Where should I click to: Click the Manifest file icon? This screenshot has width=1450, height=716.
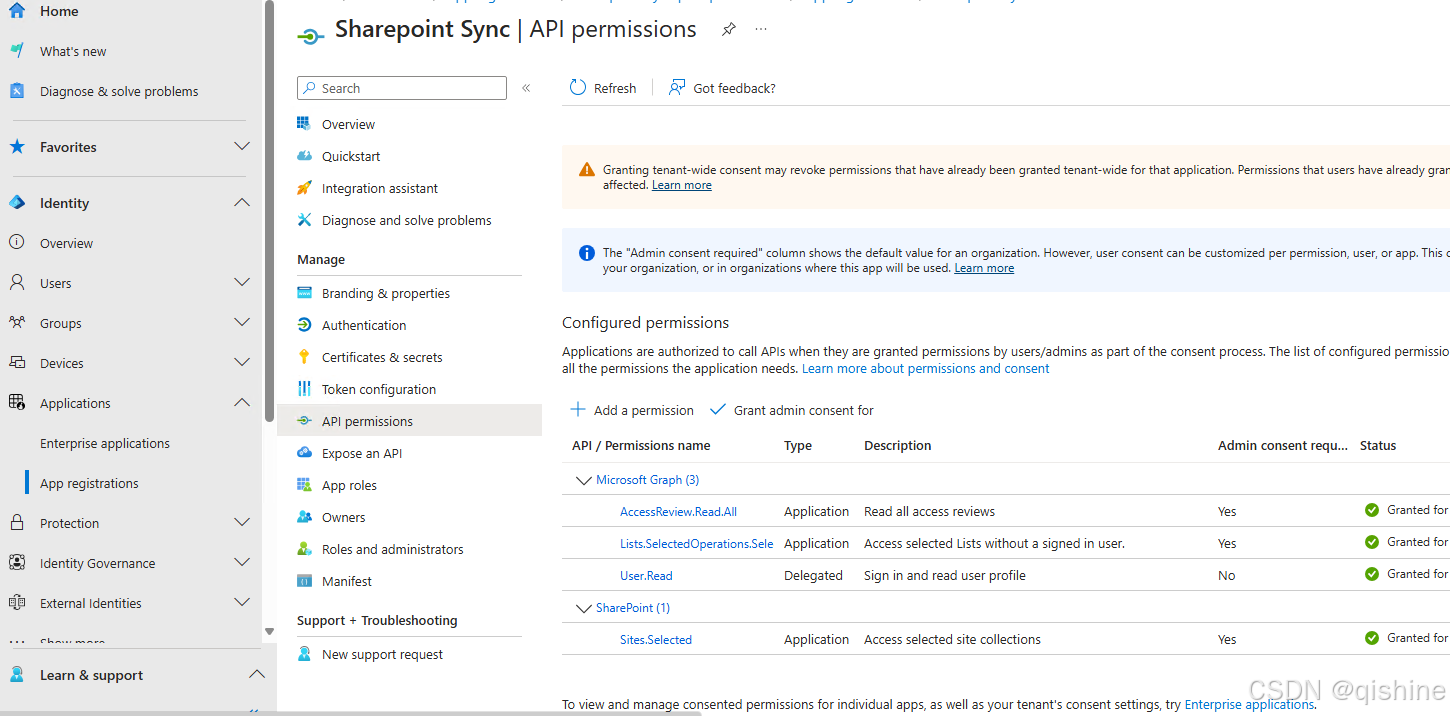point(305,581)
